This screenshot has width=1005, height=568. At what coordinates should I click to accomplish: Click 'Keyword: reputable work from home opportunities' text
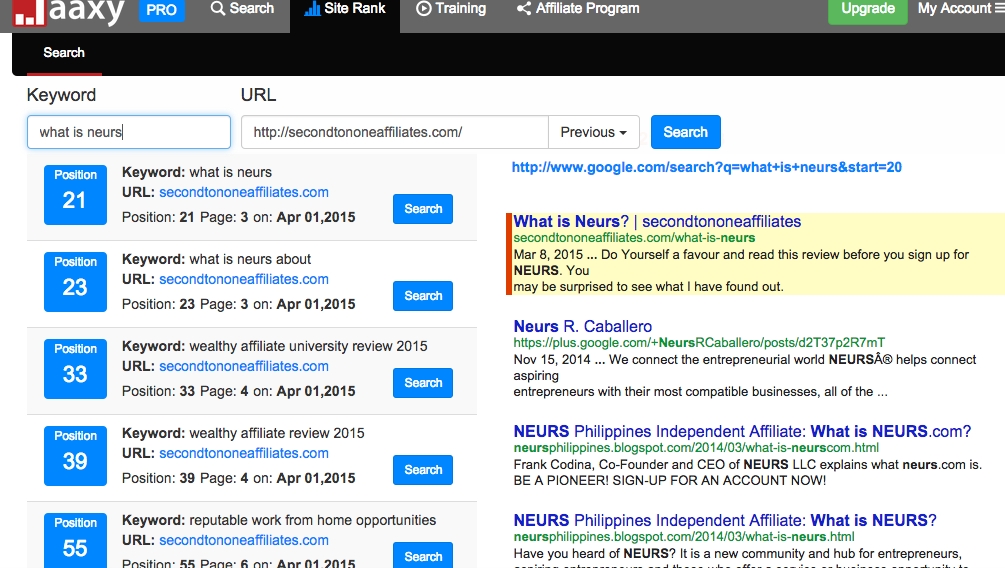[x=279, y=520]
